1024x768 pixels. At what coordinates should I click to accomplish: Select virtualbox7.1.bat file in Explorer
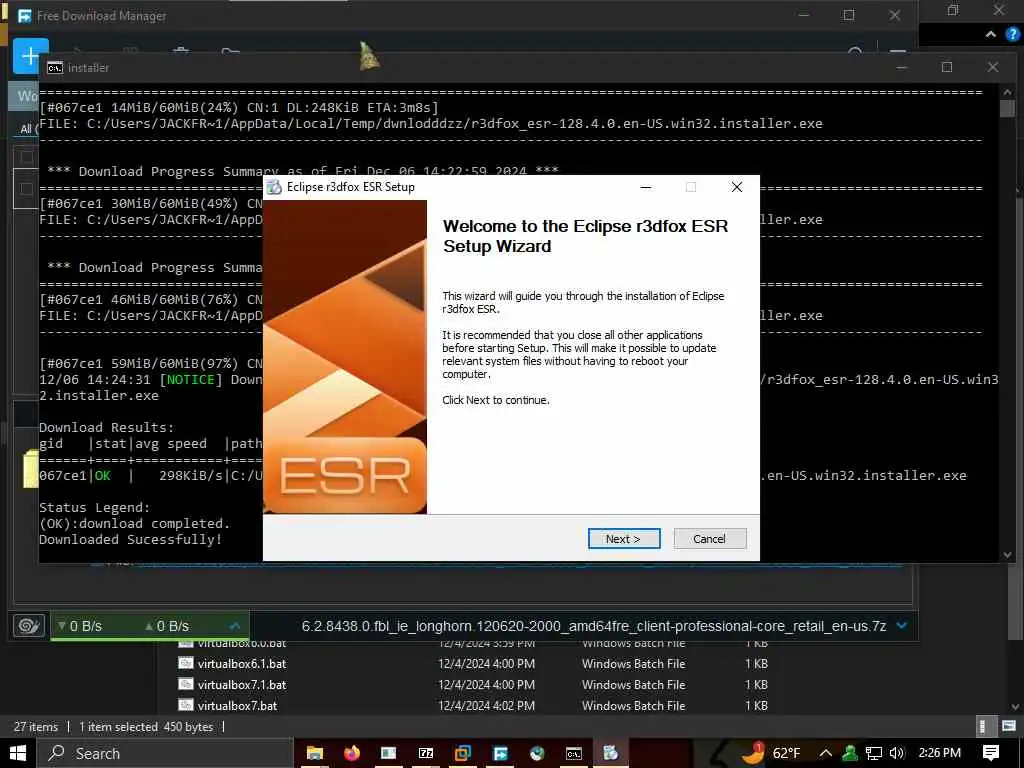click(242, 684)
